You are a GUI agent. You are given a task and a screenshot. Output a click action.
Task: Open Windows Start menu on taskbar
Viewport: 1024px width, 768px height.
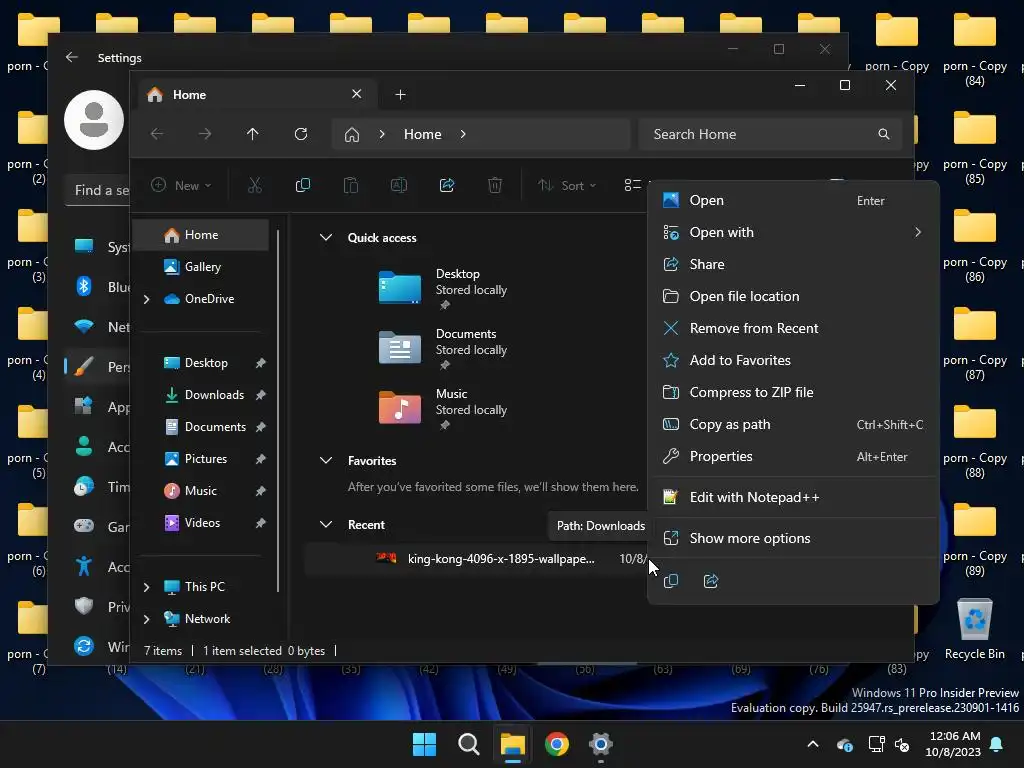424,744
